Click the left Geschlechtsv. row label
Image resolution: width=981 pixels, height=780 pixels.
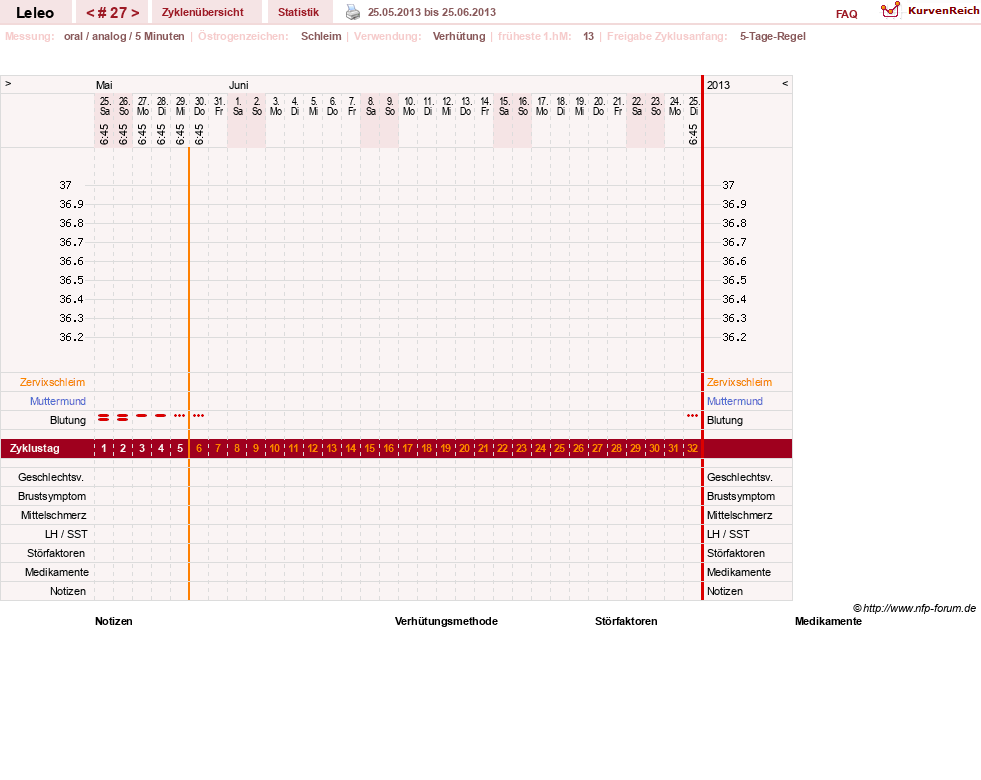(x=51, y=477)
